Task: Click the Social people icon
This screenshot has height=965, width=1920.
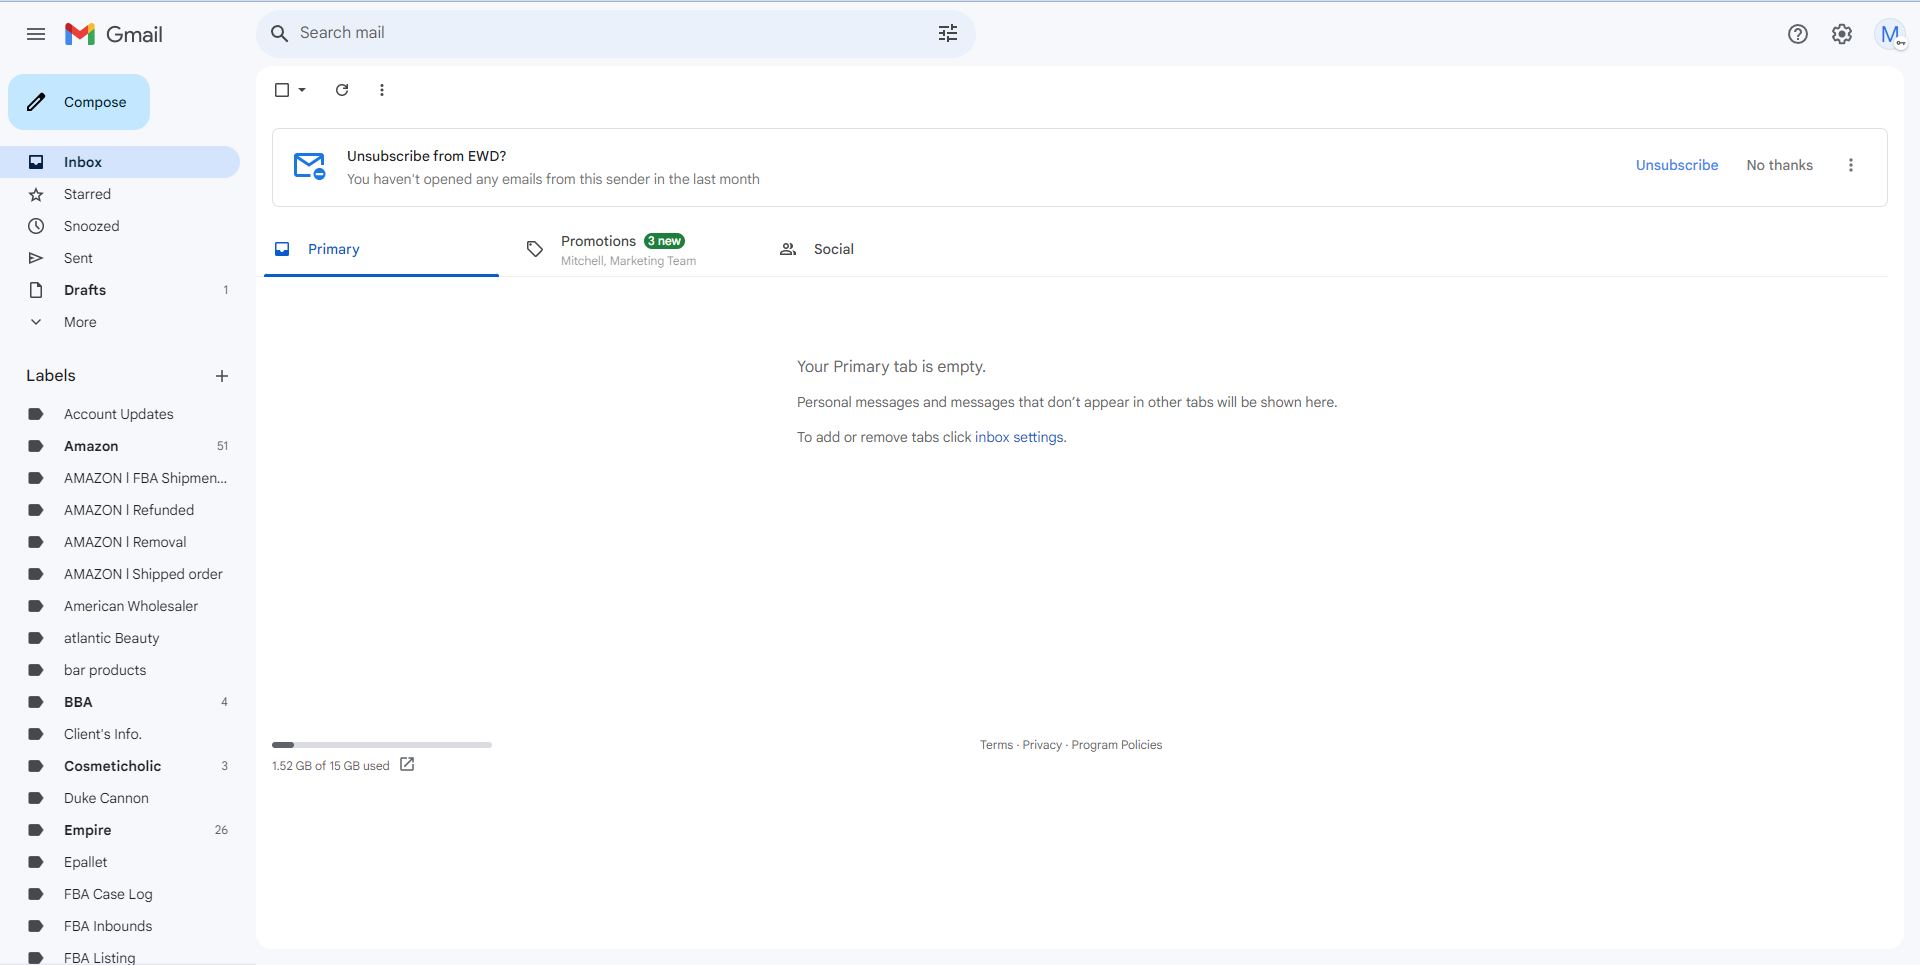Action: 788,249
